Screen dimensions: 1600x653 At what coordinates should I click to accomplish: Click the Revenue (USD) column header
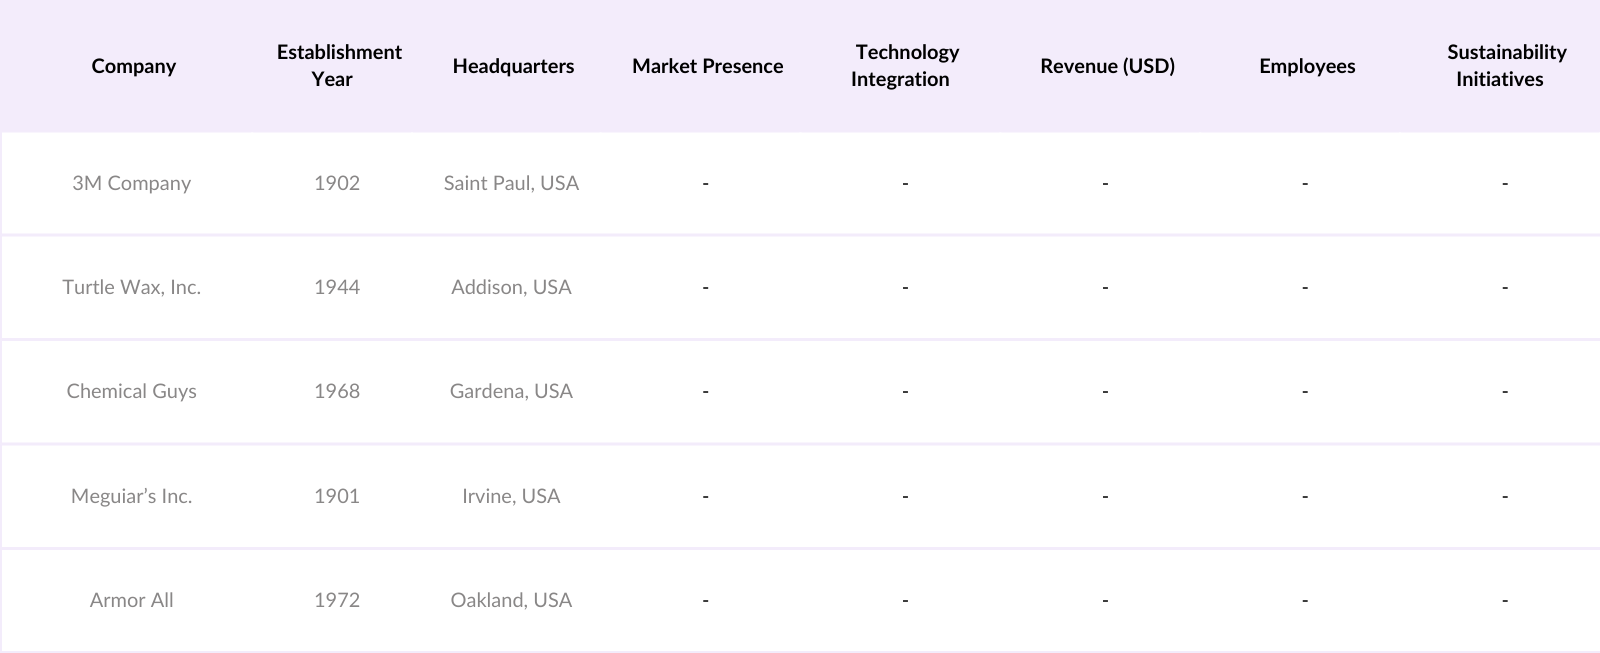tap(1107, 66)
